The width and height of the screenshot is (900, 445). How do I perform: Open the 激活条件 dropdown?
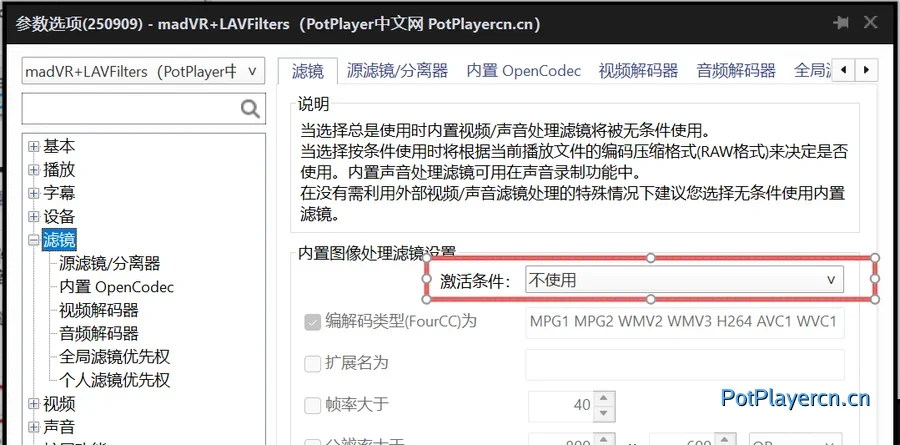684,280
